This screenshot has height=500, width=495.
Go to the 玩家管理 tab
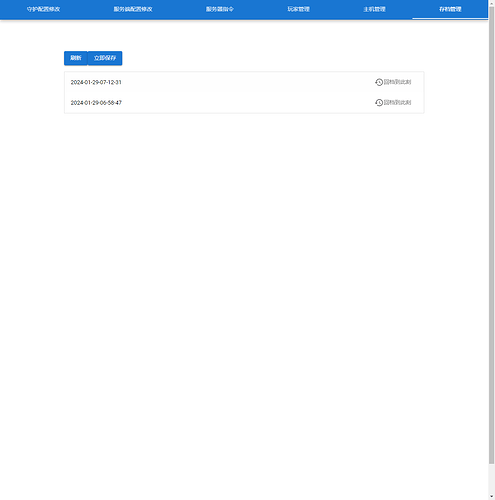pyautogui.click(x=299, y=9)
